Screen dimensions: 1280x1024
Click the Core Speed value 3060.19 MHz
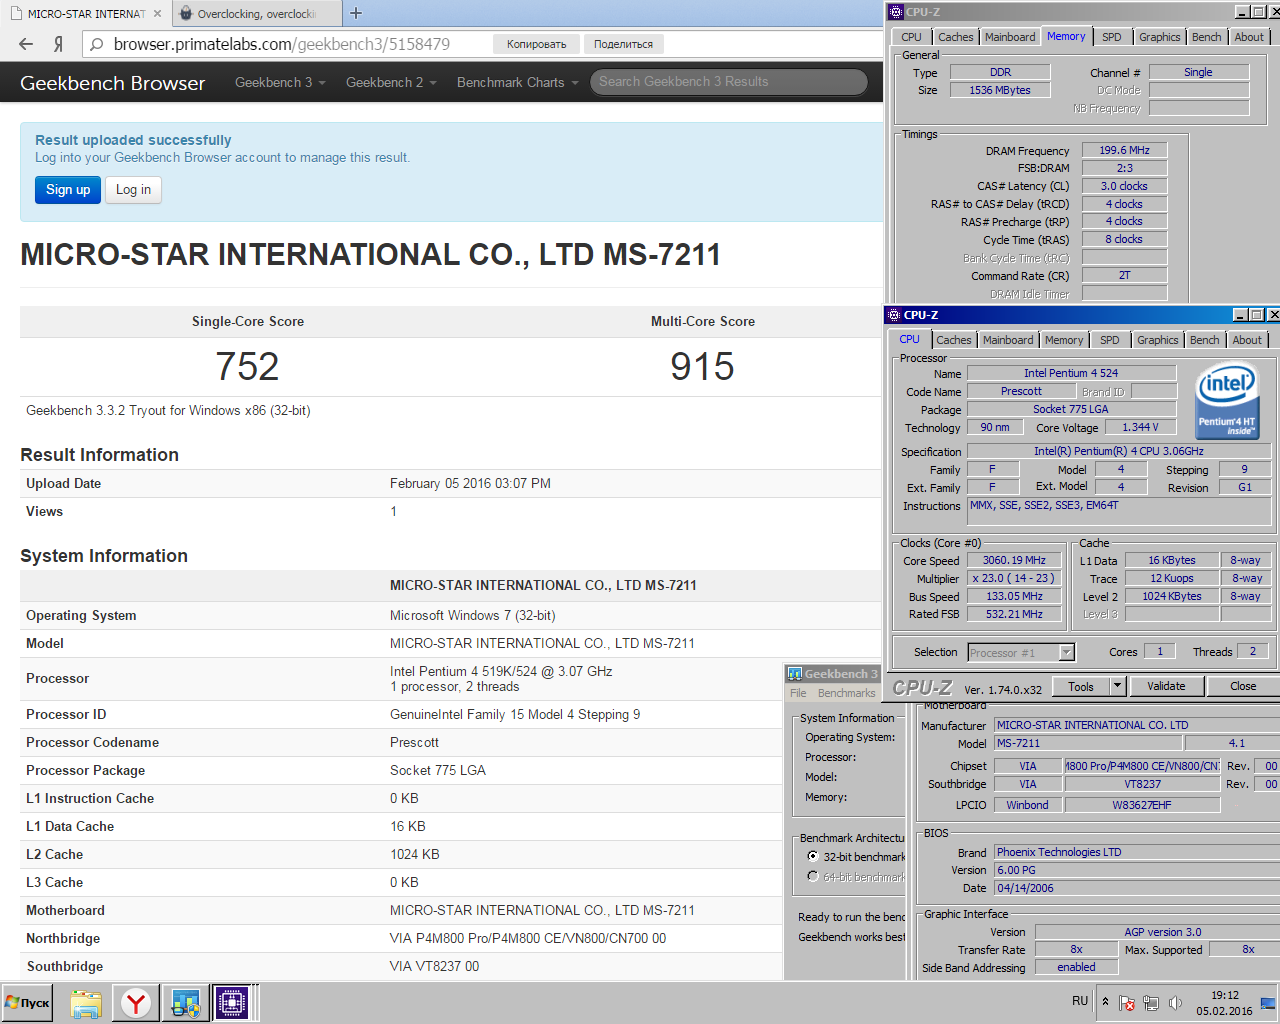tap(1014, 561)
